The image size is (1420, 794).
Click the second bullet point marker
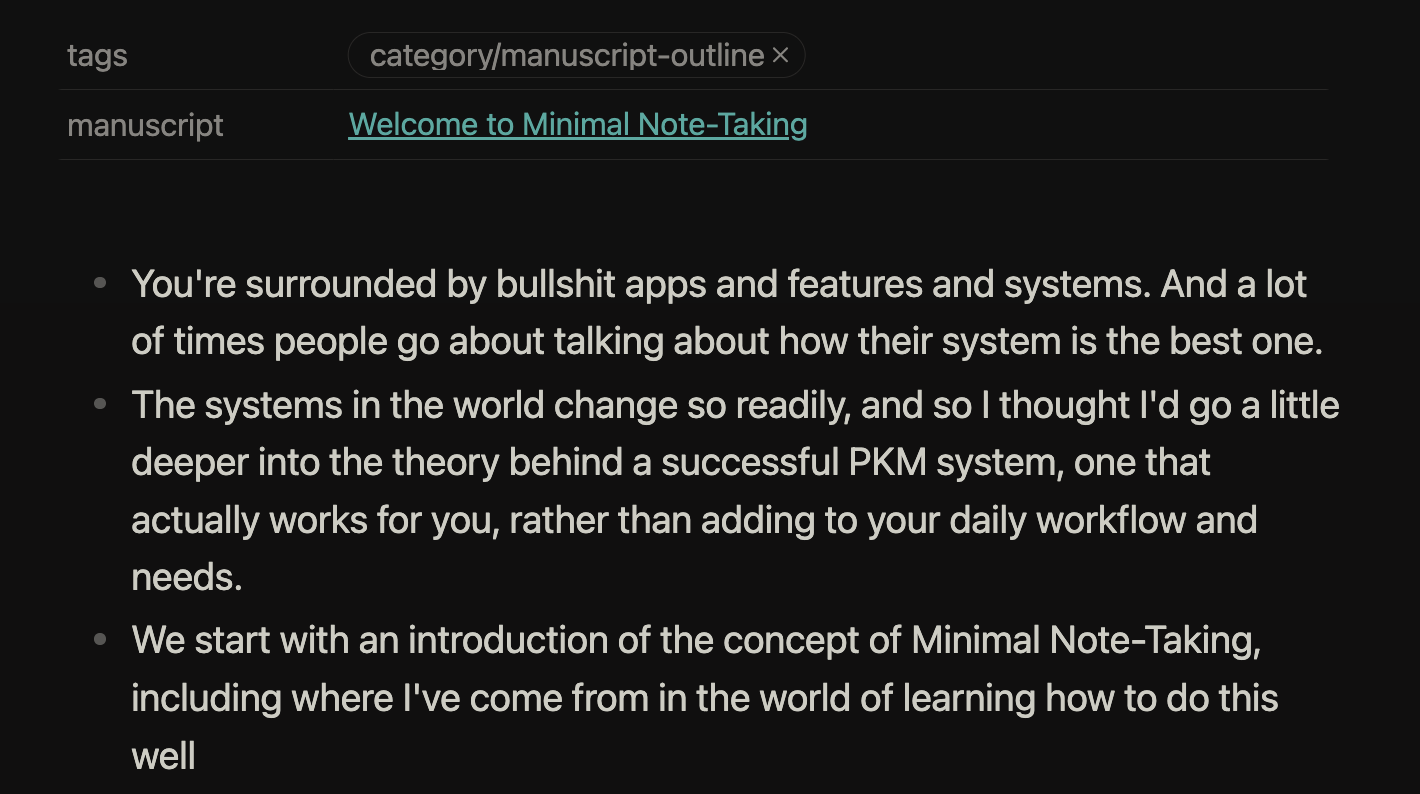pos(100,405)
